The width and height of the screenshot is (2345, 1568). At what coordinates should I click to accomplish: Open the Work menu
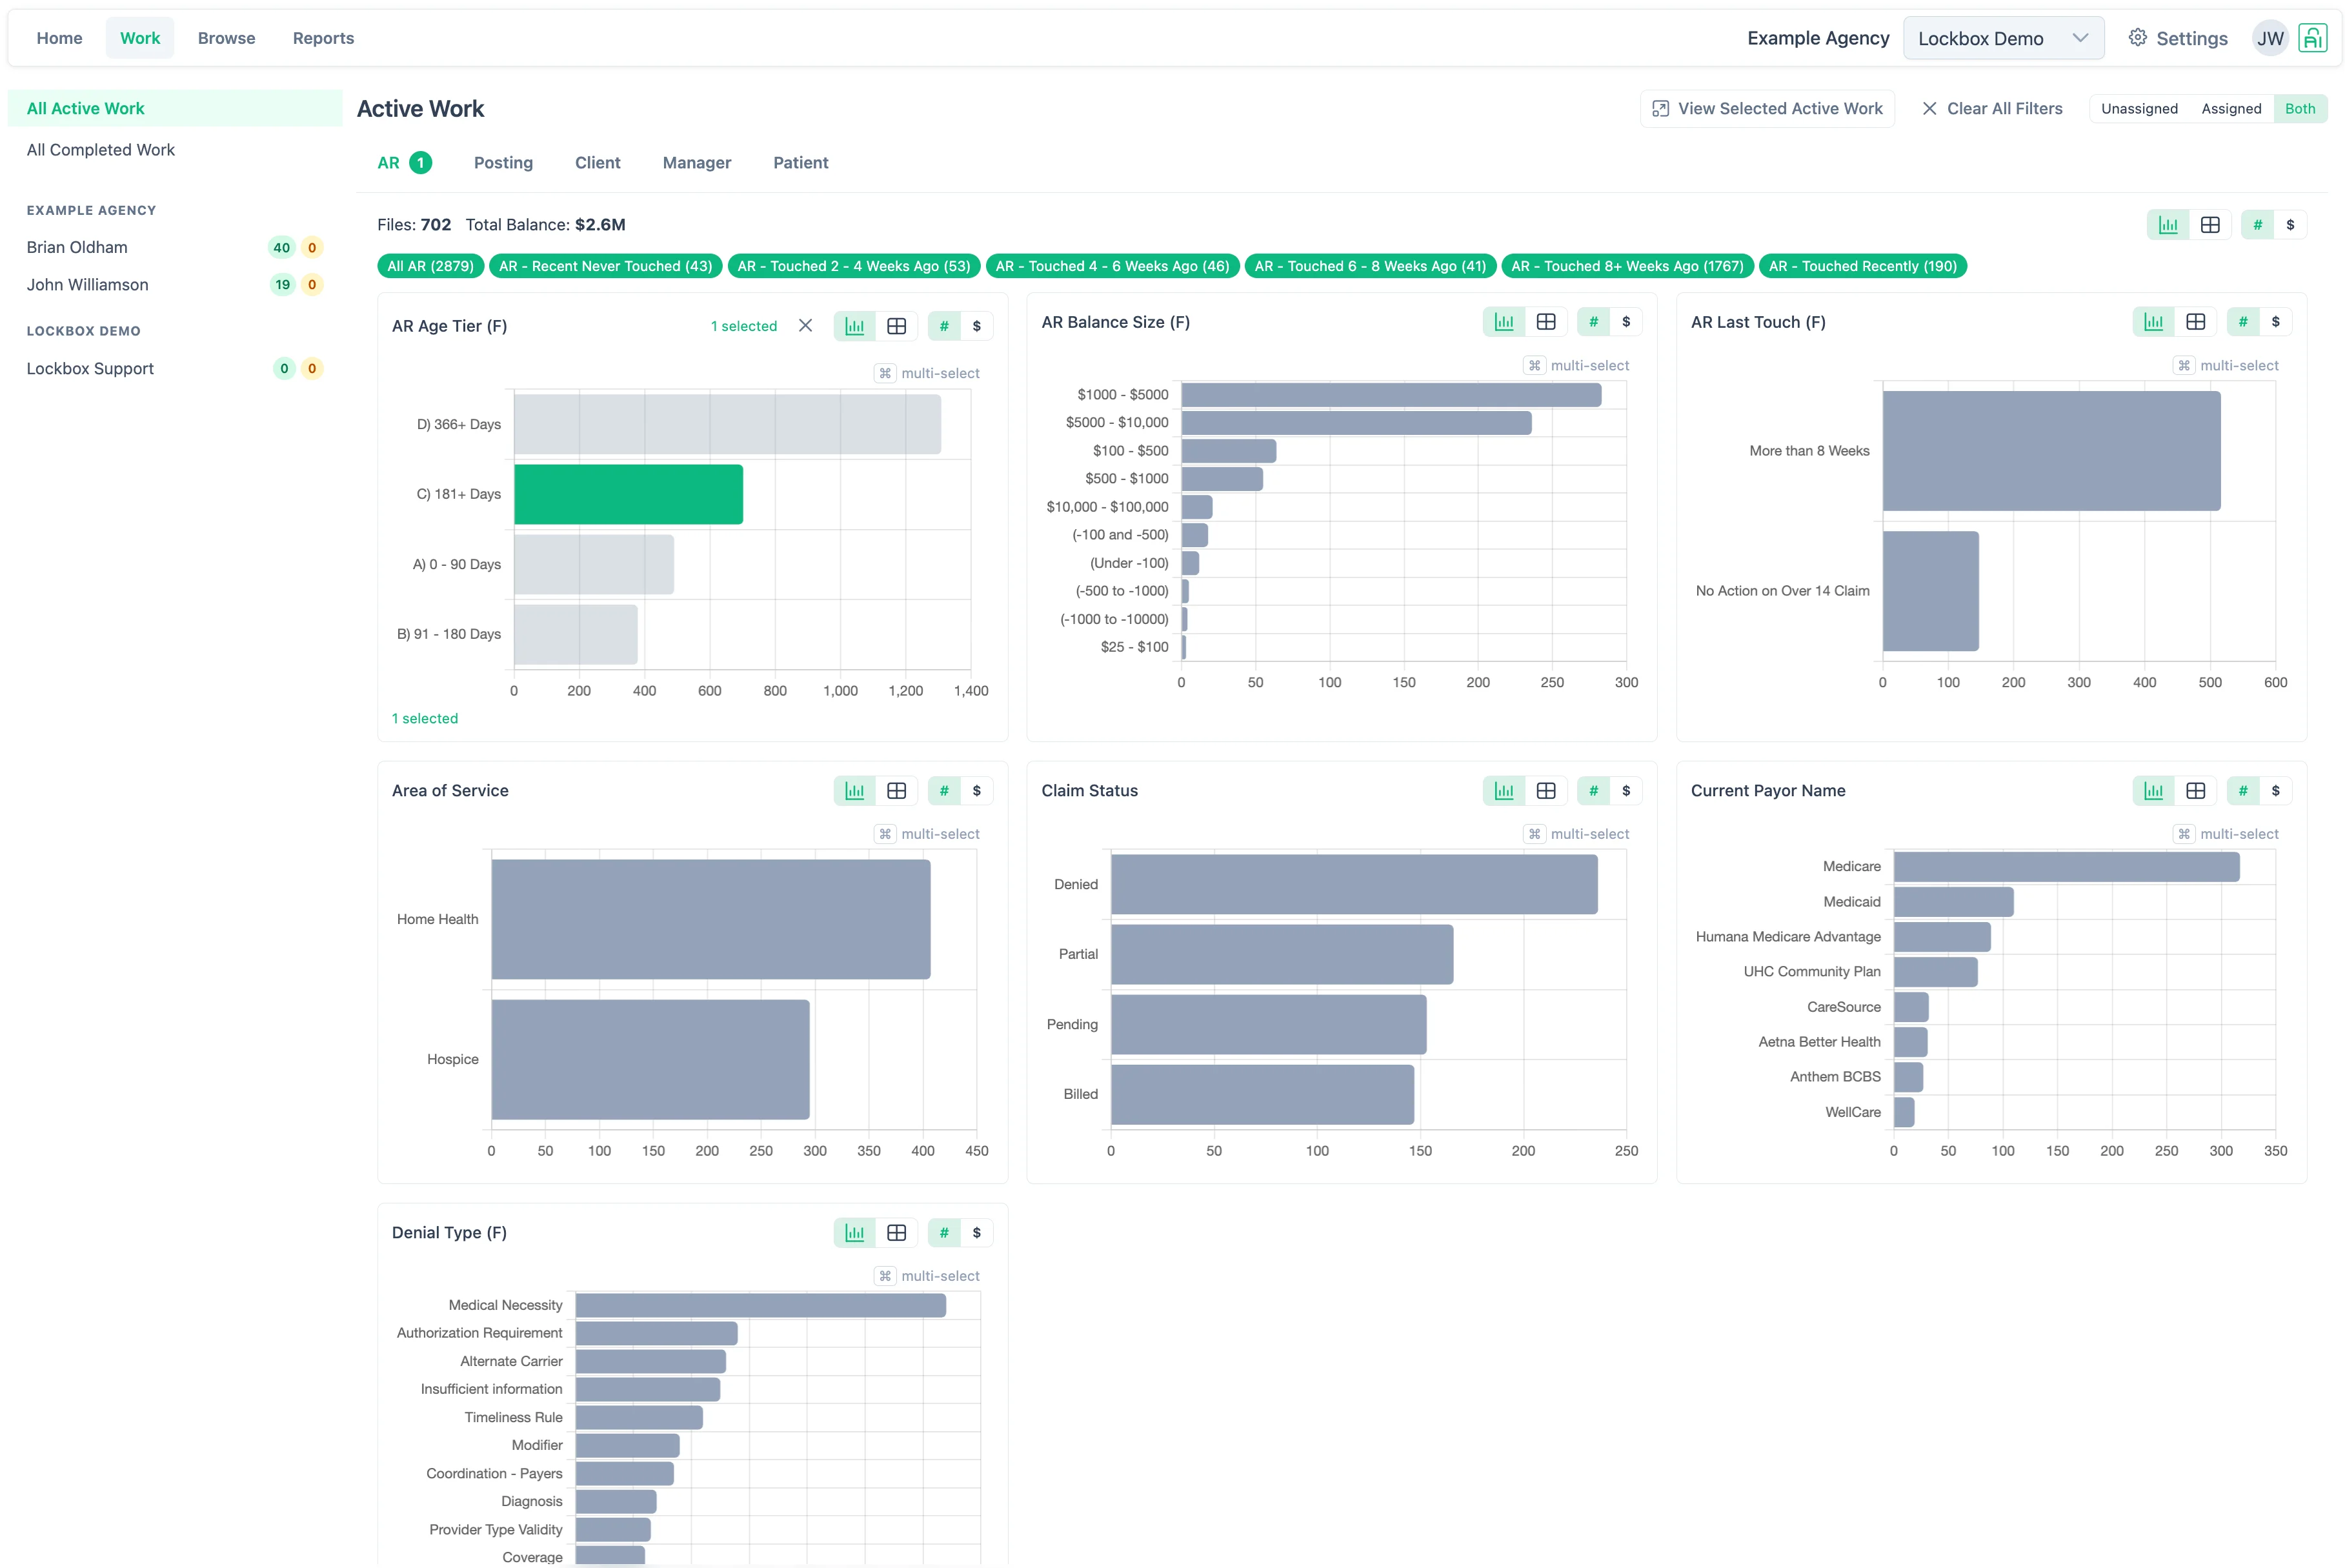click(x=140, y=38)
